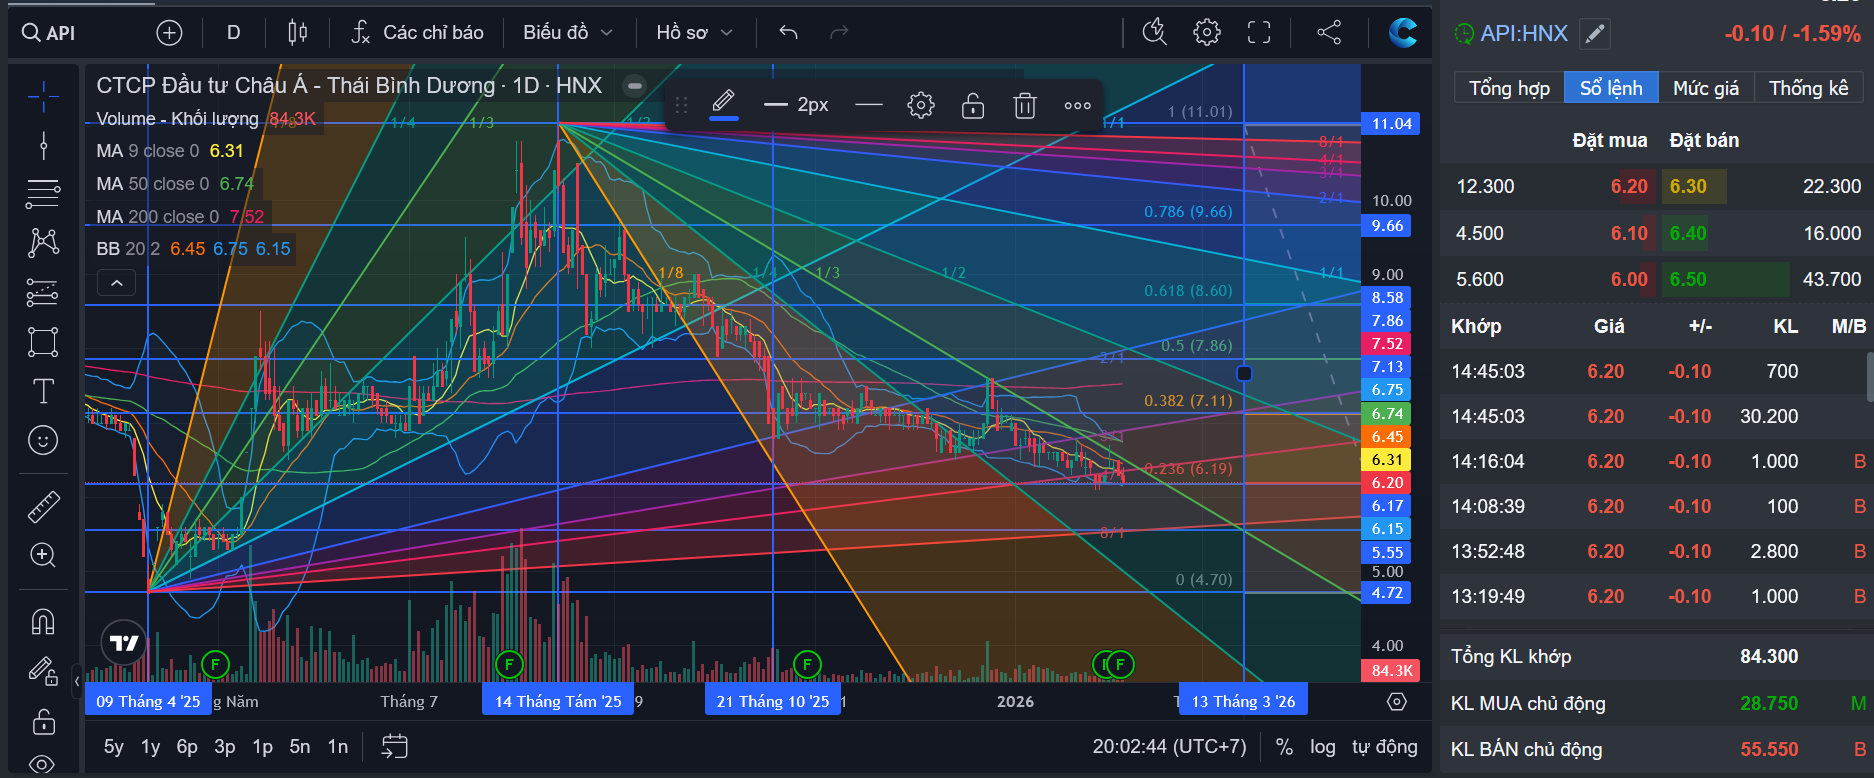Switch to Mức giá tab
Image resolution: width=1874 pixels, height=778 pixels.
1706,88
